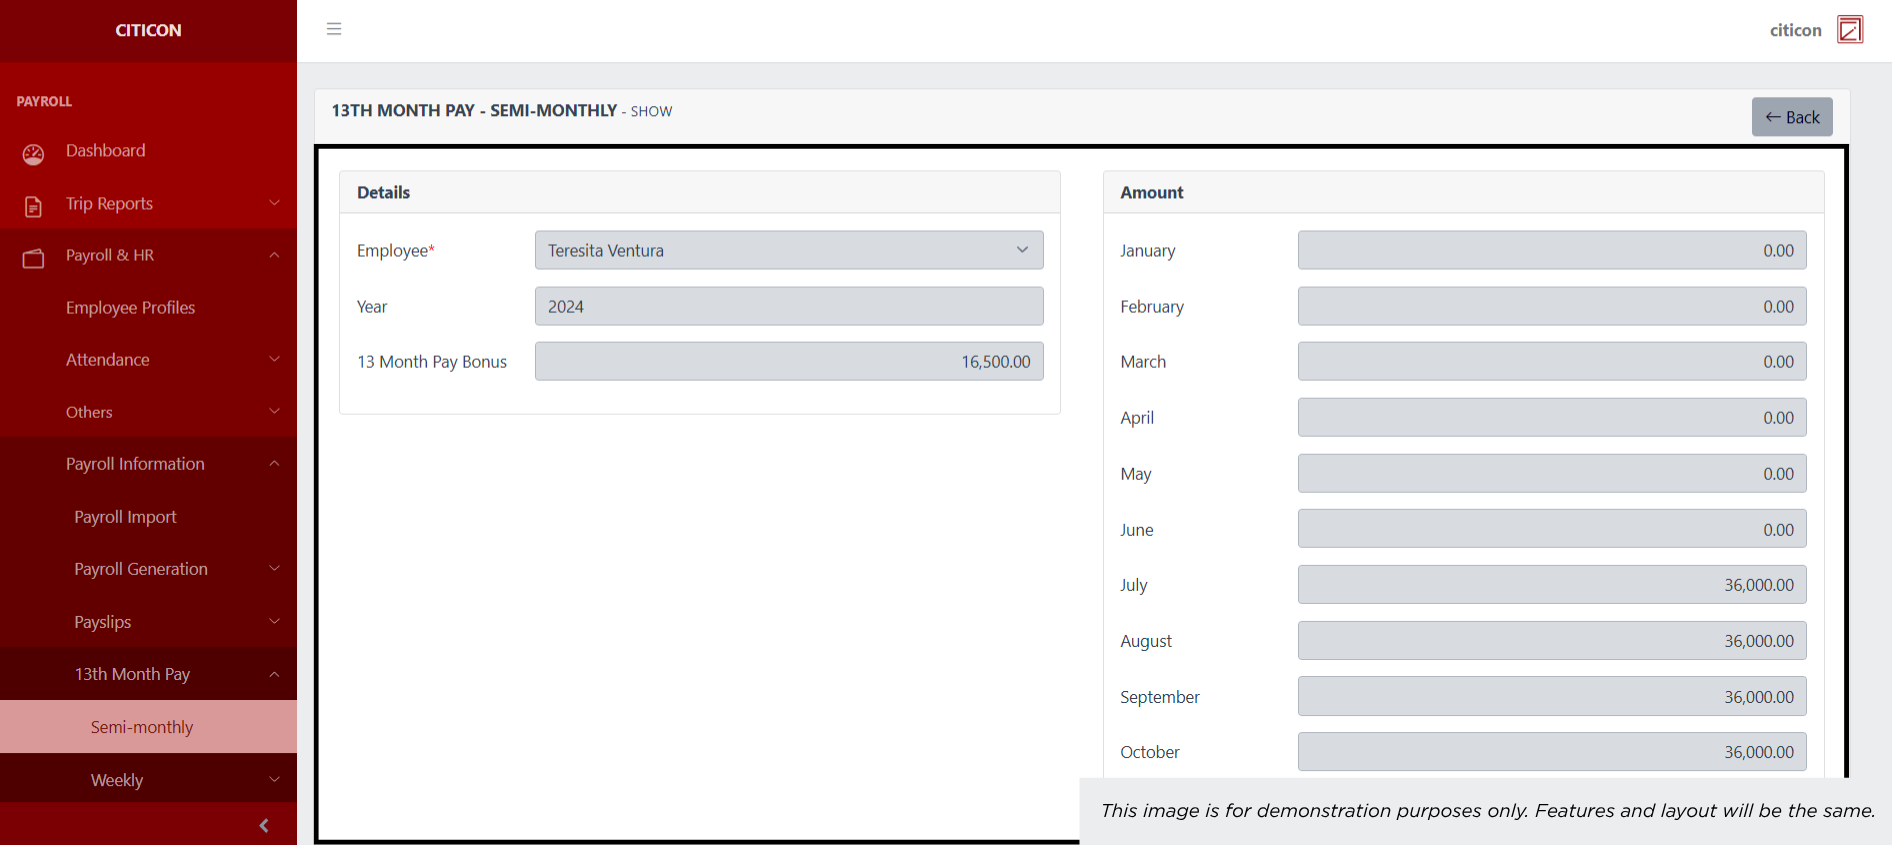The image size is (1892, 845).
Task: Click the 13 Month Pay Bonus field
Action: (x=788, y=362)
